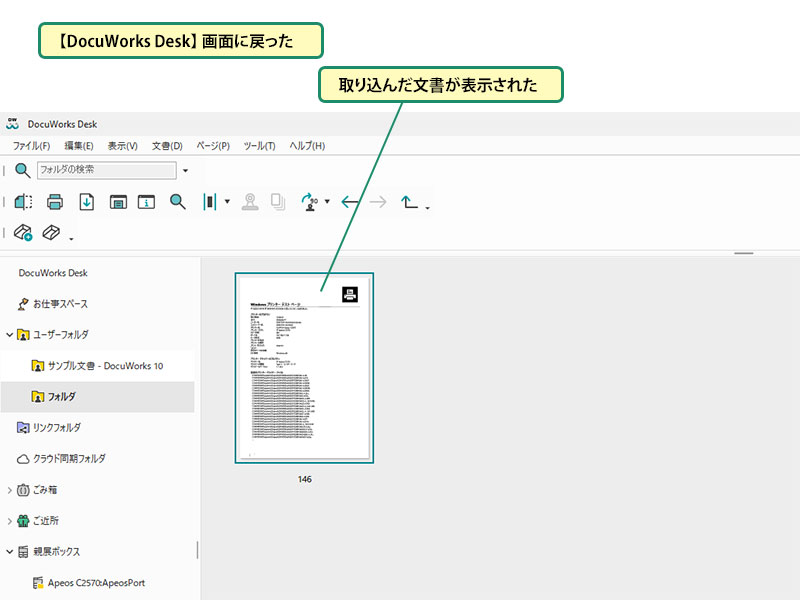Click the リンクフォルダ folder icon
The image size is (800, 600).
[x=23, y=428]
